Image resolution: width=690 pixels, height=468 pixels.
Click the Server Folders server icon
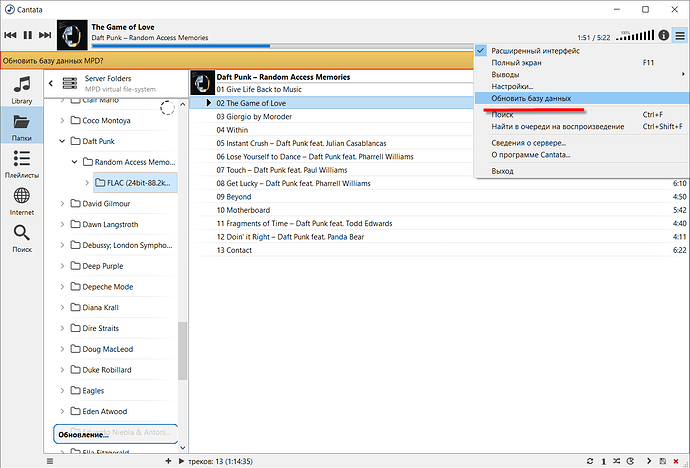click(x=70, y=83)
